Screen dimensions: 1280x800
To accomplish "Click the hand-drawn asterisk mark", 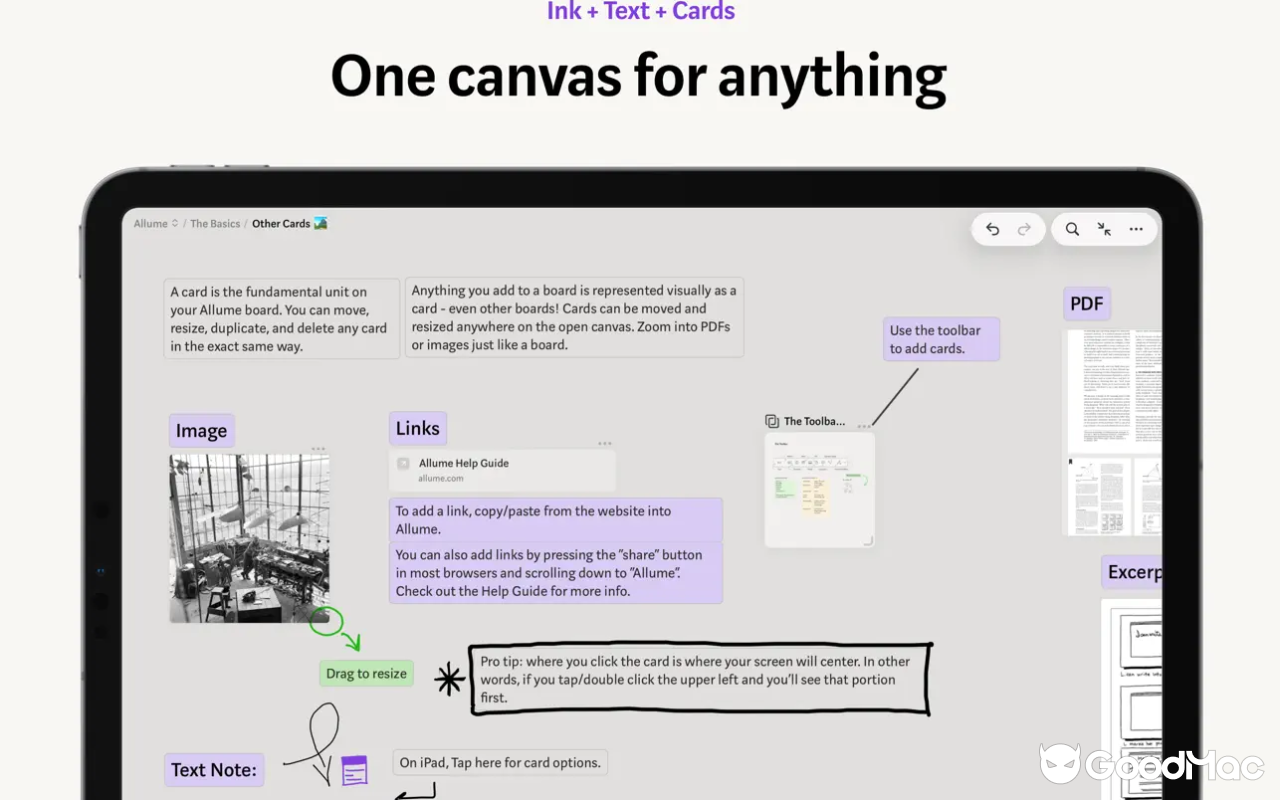I will click(450, 680).
